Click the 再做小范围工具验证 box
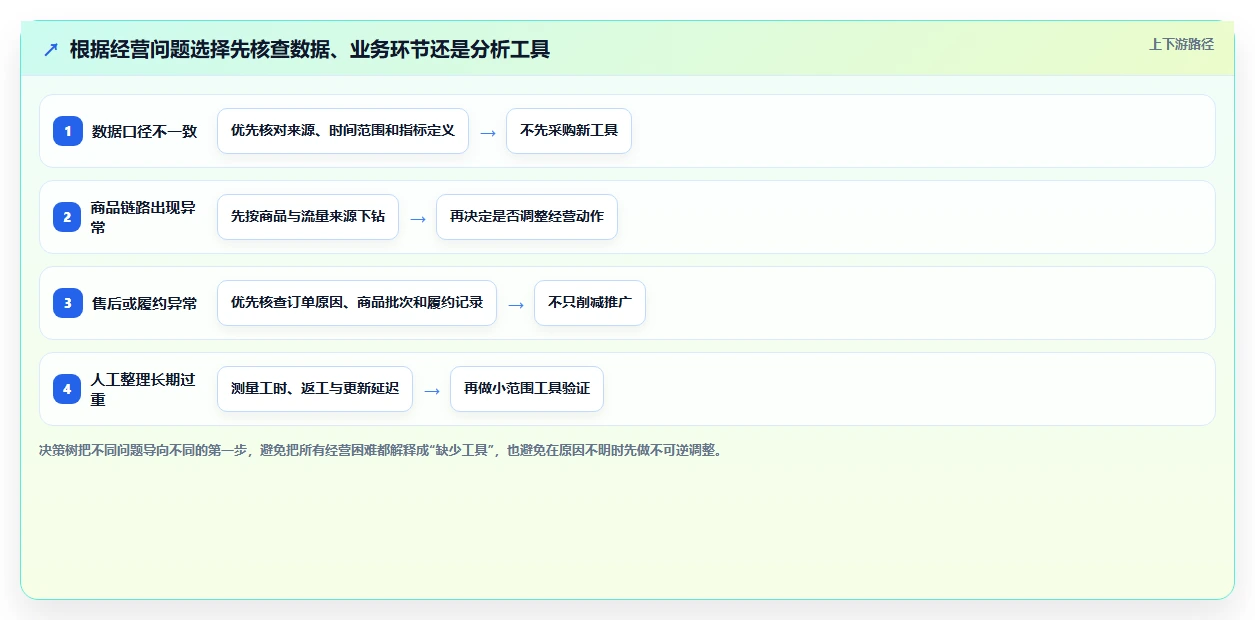Image resolution: width=1255 pixels, height=620 pixels. [527, 389]
